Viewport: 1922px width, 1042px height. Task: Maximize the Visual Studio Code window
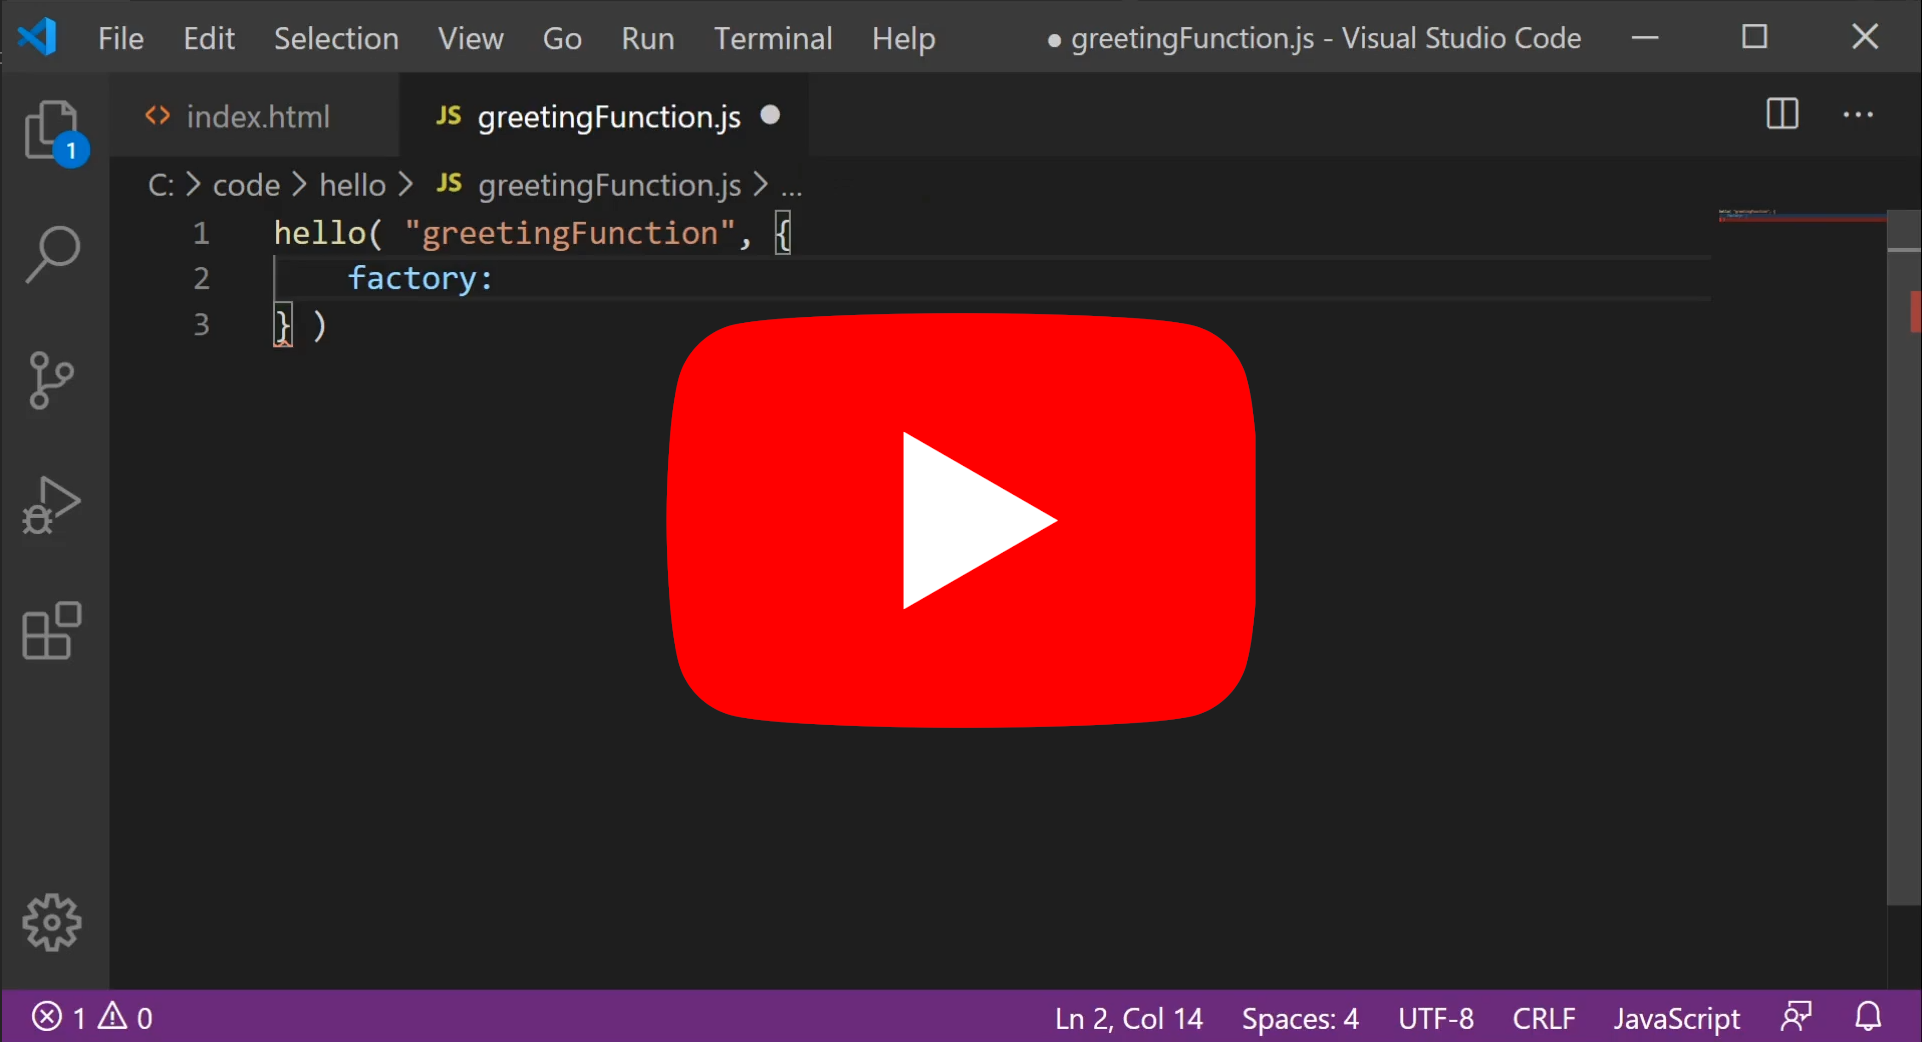click(1755, 38)
